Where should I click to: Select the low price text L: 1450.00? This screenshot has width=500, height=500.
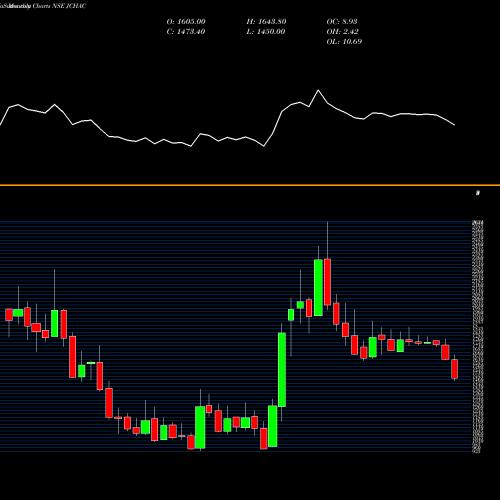click(x=266, y=32)
